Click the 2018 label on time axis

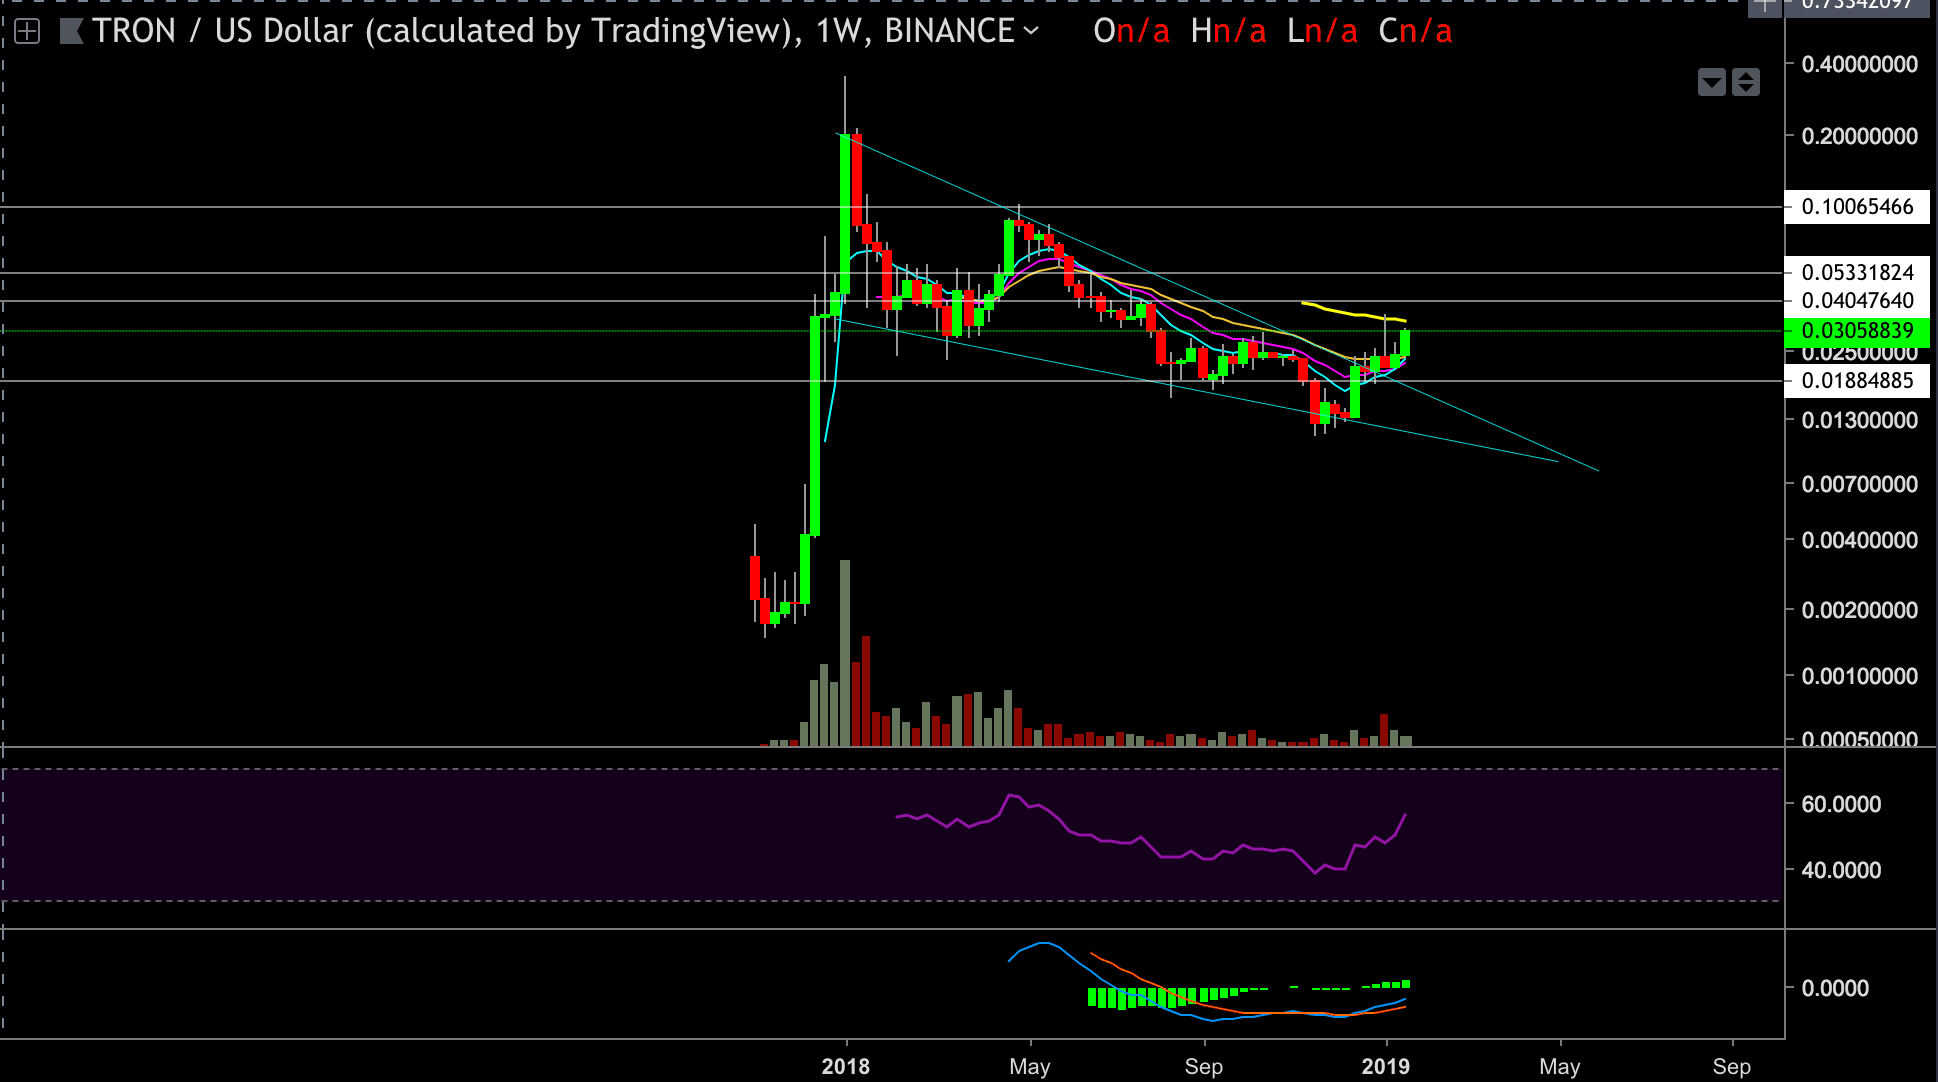846,1066
